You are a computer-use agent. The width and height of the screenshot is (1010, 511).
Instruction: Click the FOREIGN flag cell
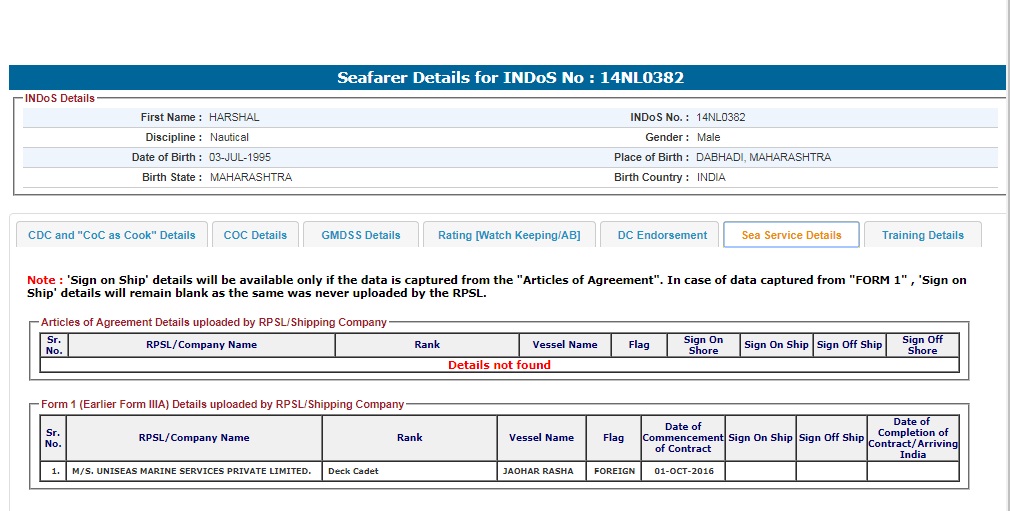point(614,471)
